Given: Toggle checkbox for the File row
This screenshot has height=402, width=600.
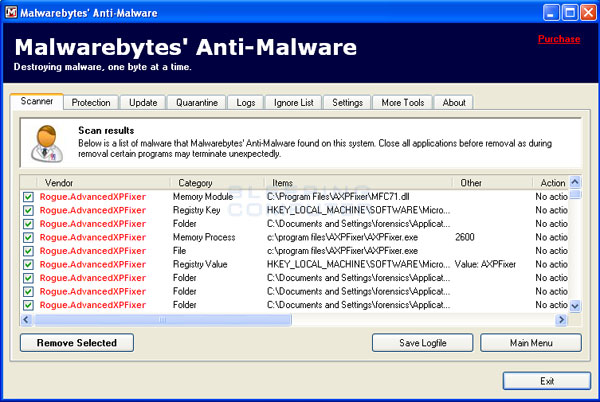Looking at the screenshot, I should pos(28,251).
